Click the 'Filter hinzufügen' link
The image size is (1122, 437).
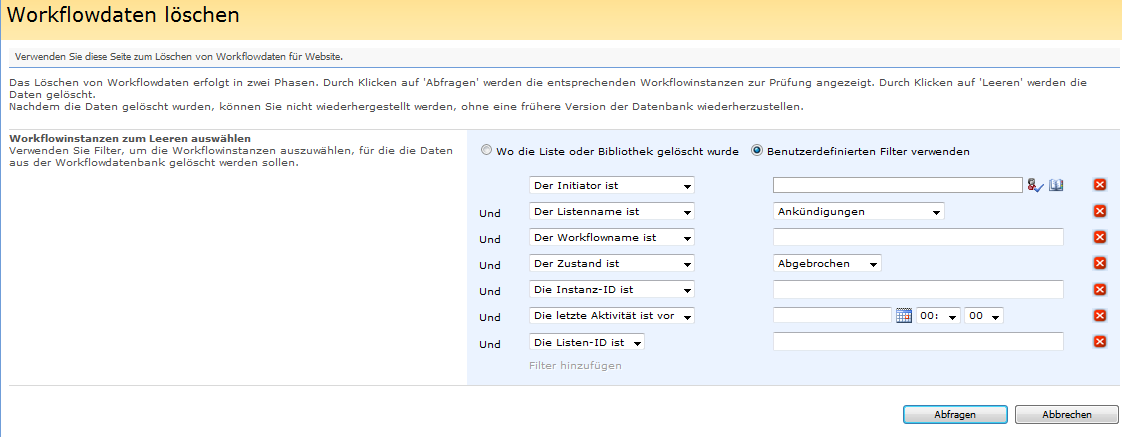click(575, 366)
